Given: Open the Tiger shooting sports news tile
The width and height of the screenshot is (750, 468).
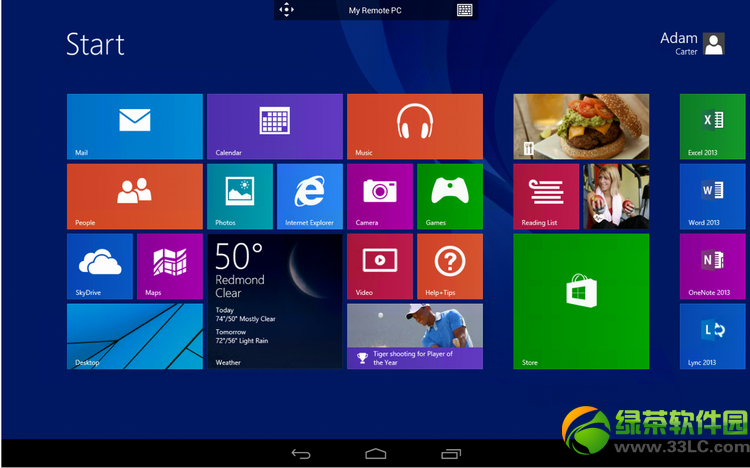Looking at the screenshot, I should [415, 336].
